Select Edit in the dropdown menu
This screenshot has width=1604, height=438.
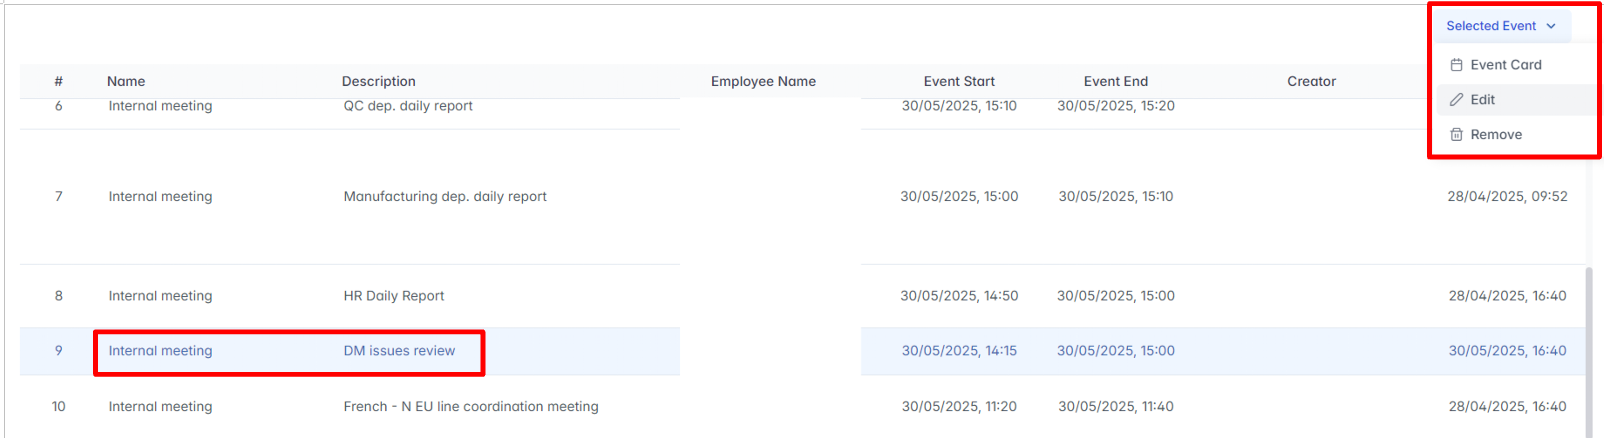pos(1483,100)
